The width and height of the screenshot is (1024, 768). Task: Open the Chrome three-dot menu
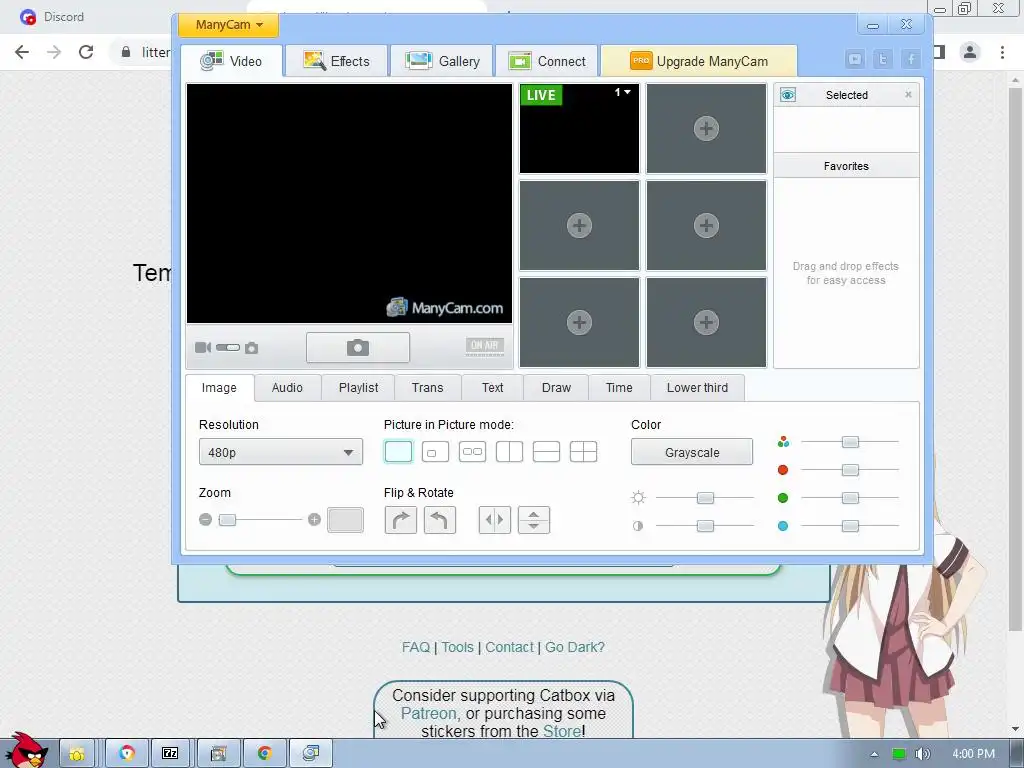(x=1002, y=52)
